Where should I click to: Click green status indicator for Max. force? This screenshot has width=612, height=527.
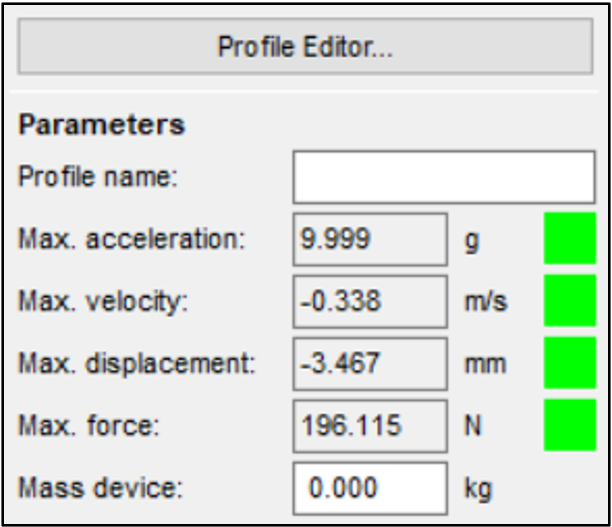(569, 425)
